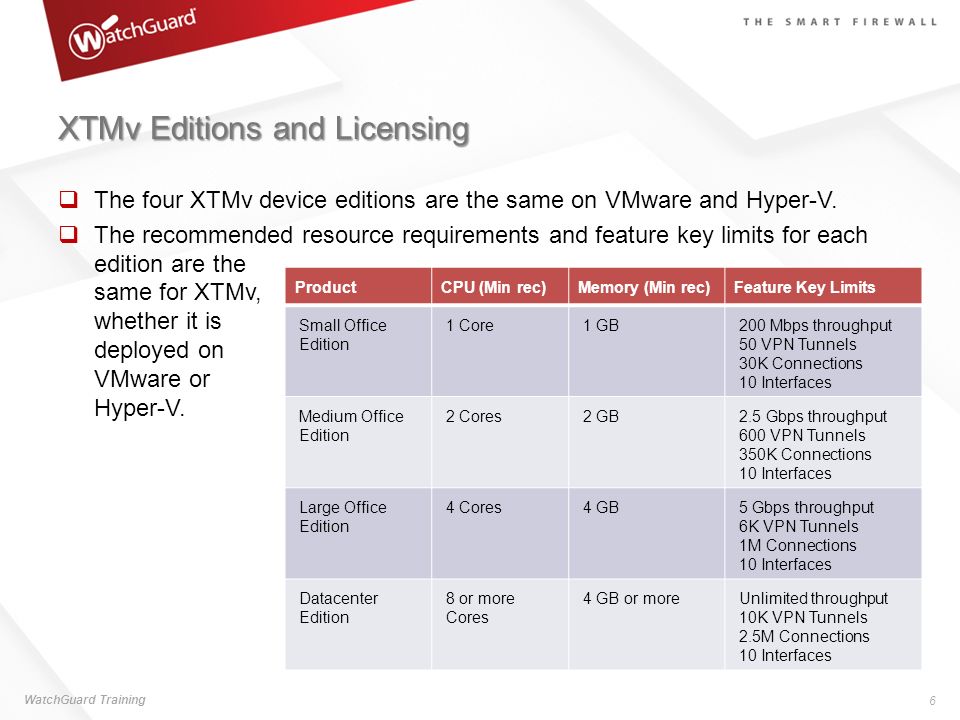Click '600 VPN Tunnels' text
Screen dimensions: 960x720
click(801, 435)
